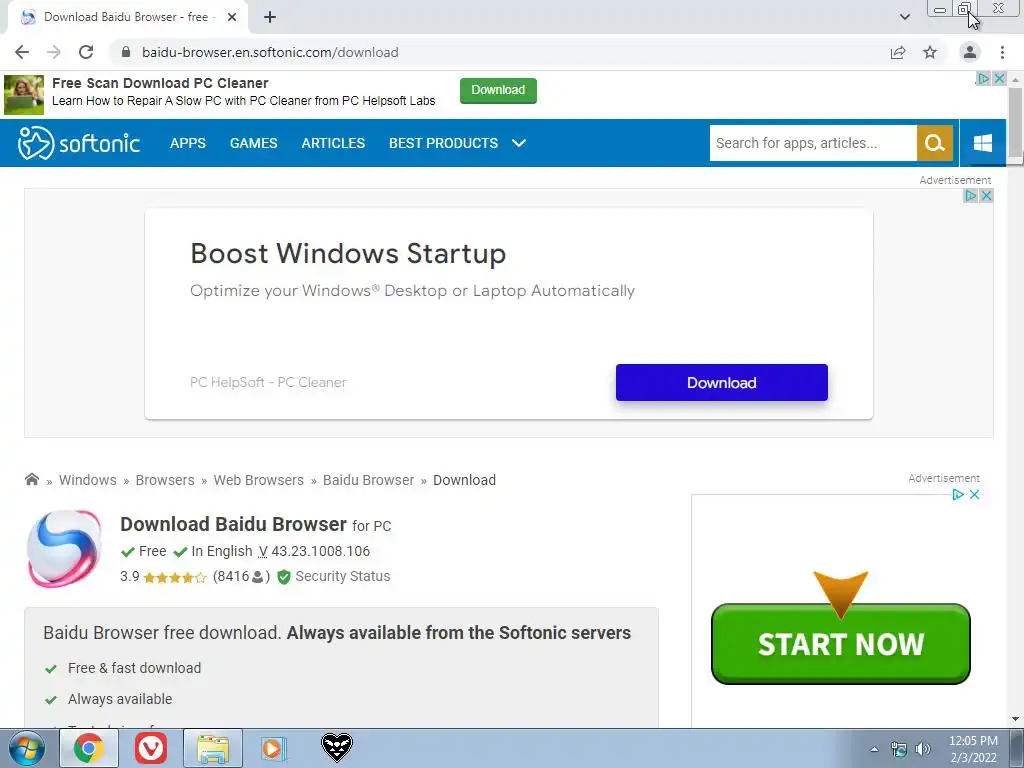The width and height of the screenshot is (1024, 768).
Task: Show hidden tray icons arrow
Action: [x=874, y=749]
